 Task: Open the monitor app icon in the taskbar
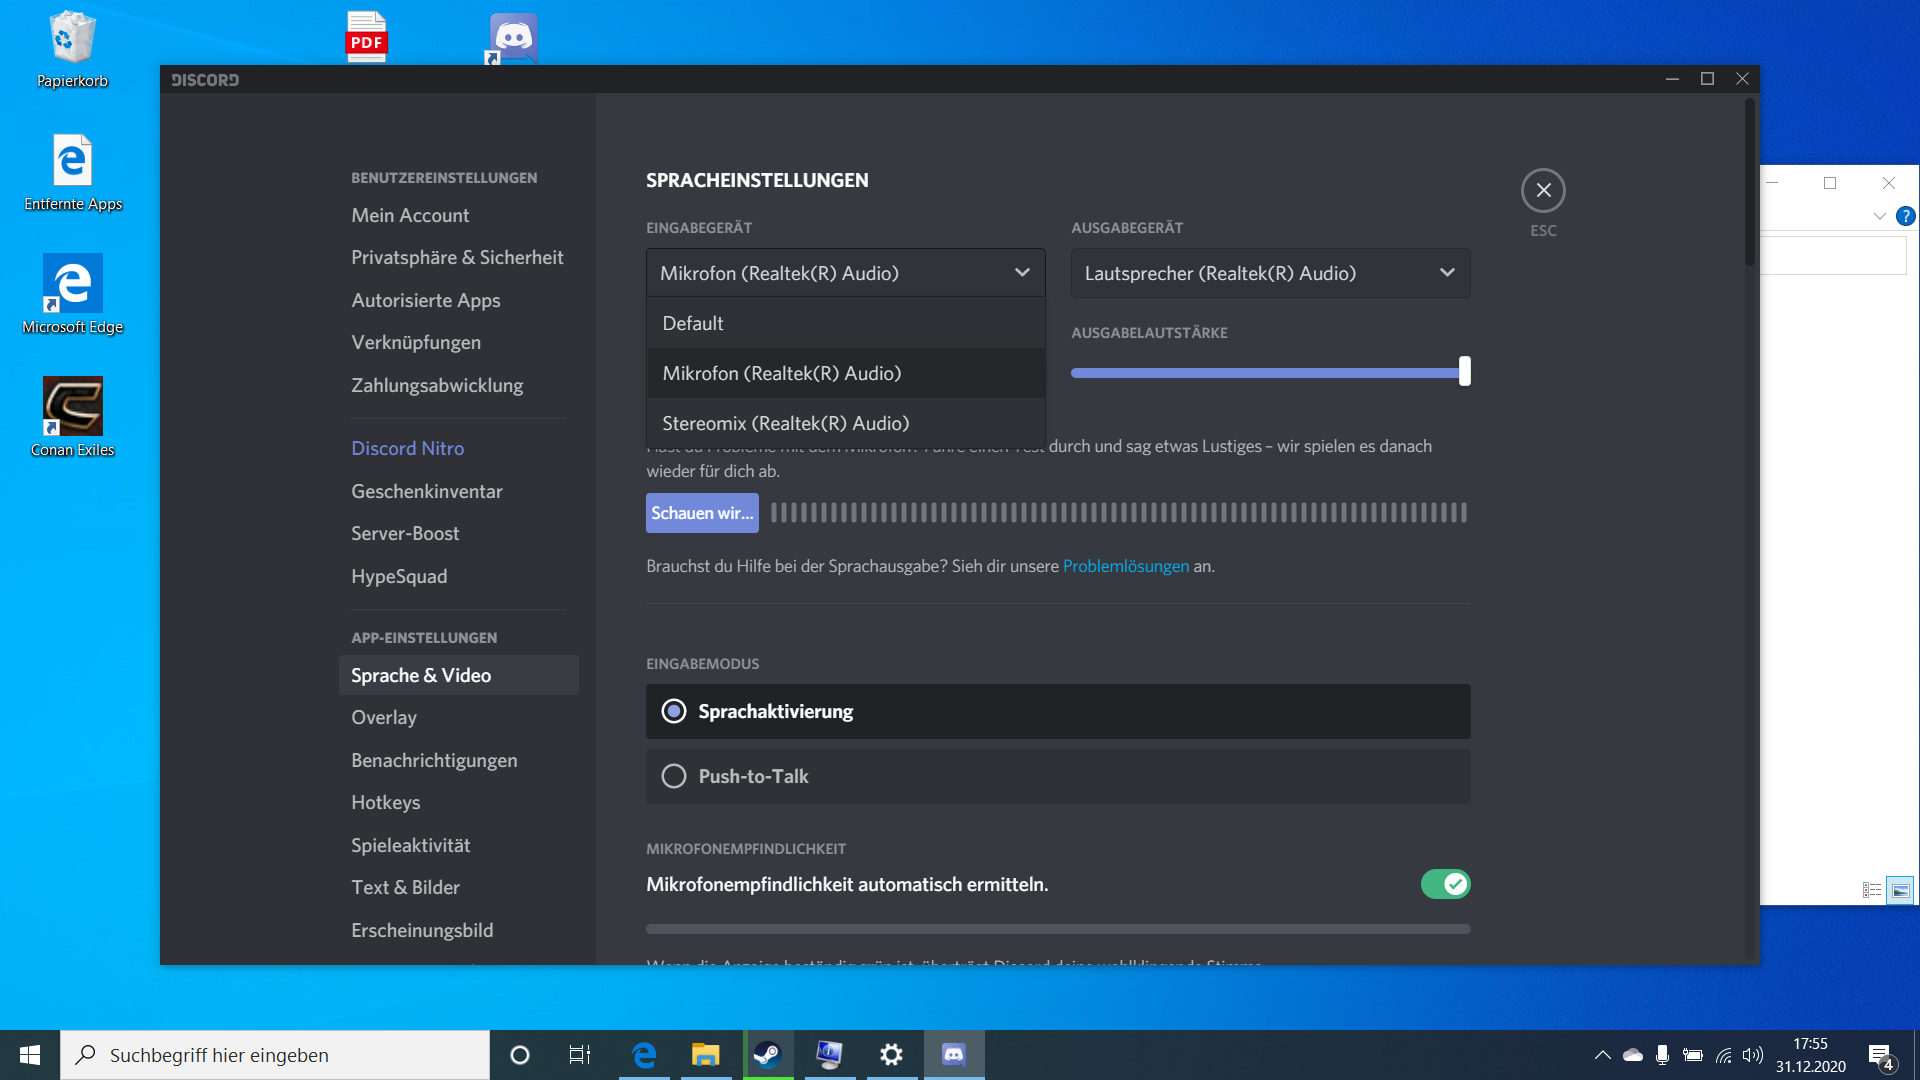pos(830,1055)
